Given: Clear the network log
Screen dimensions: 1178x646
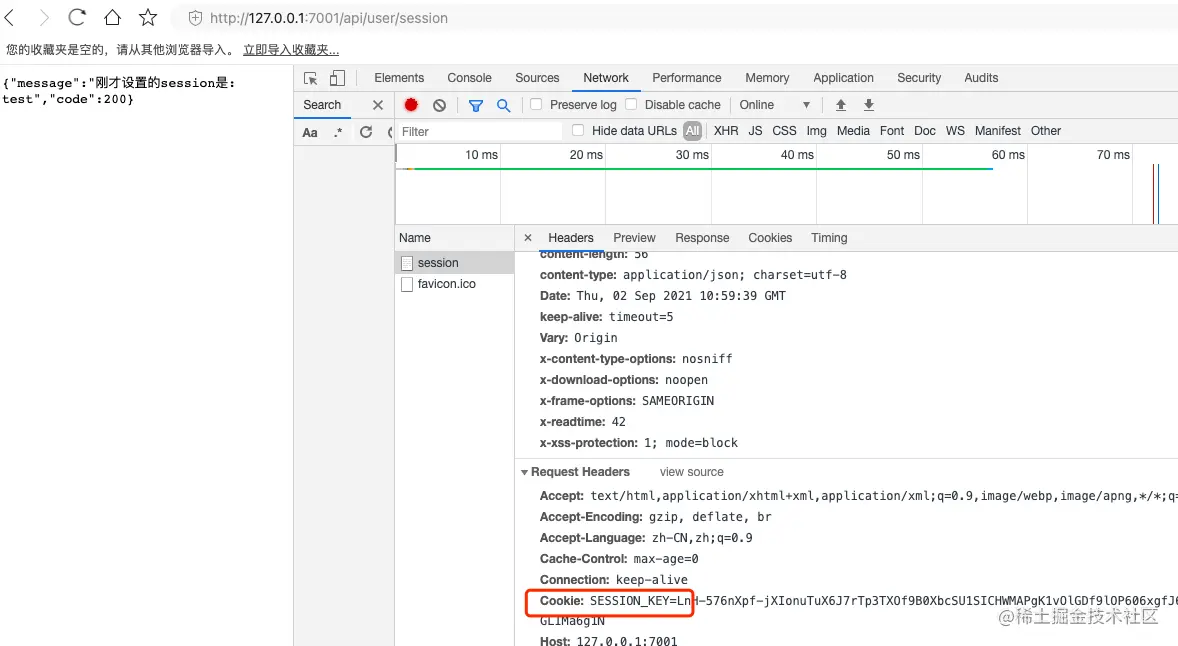Looking at the screenshot, I should pos(439,105).
